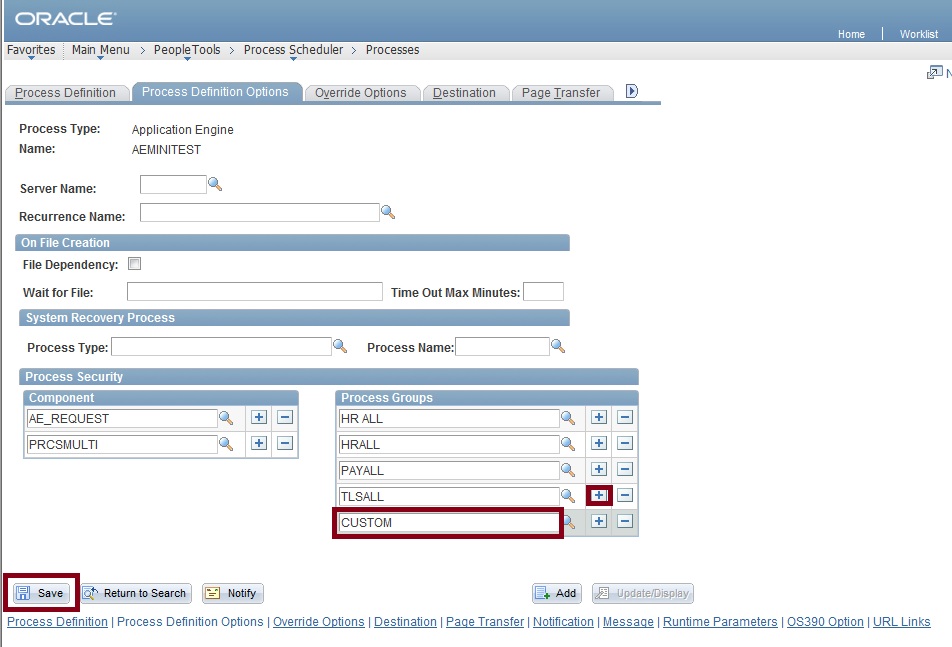Open lookup for Recurrence Name field
Viewport: 952px width, 647px height.
click(x=388, y=212)
